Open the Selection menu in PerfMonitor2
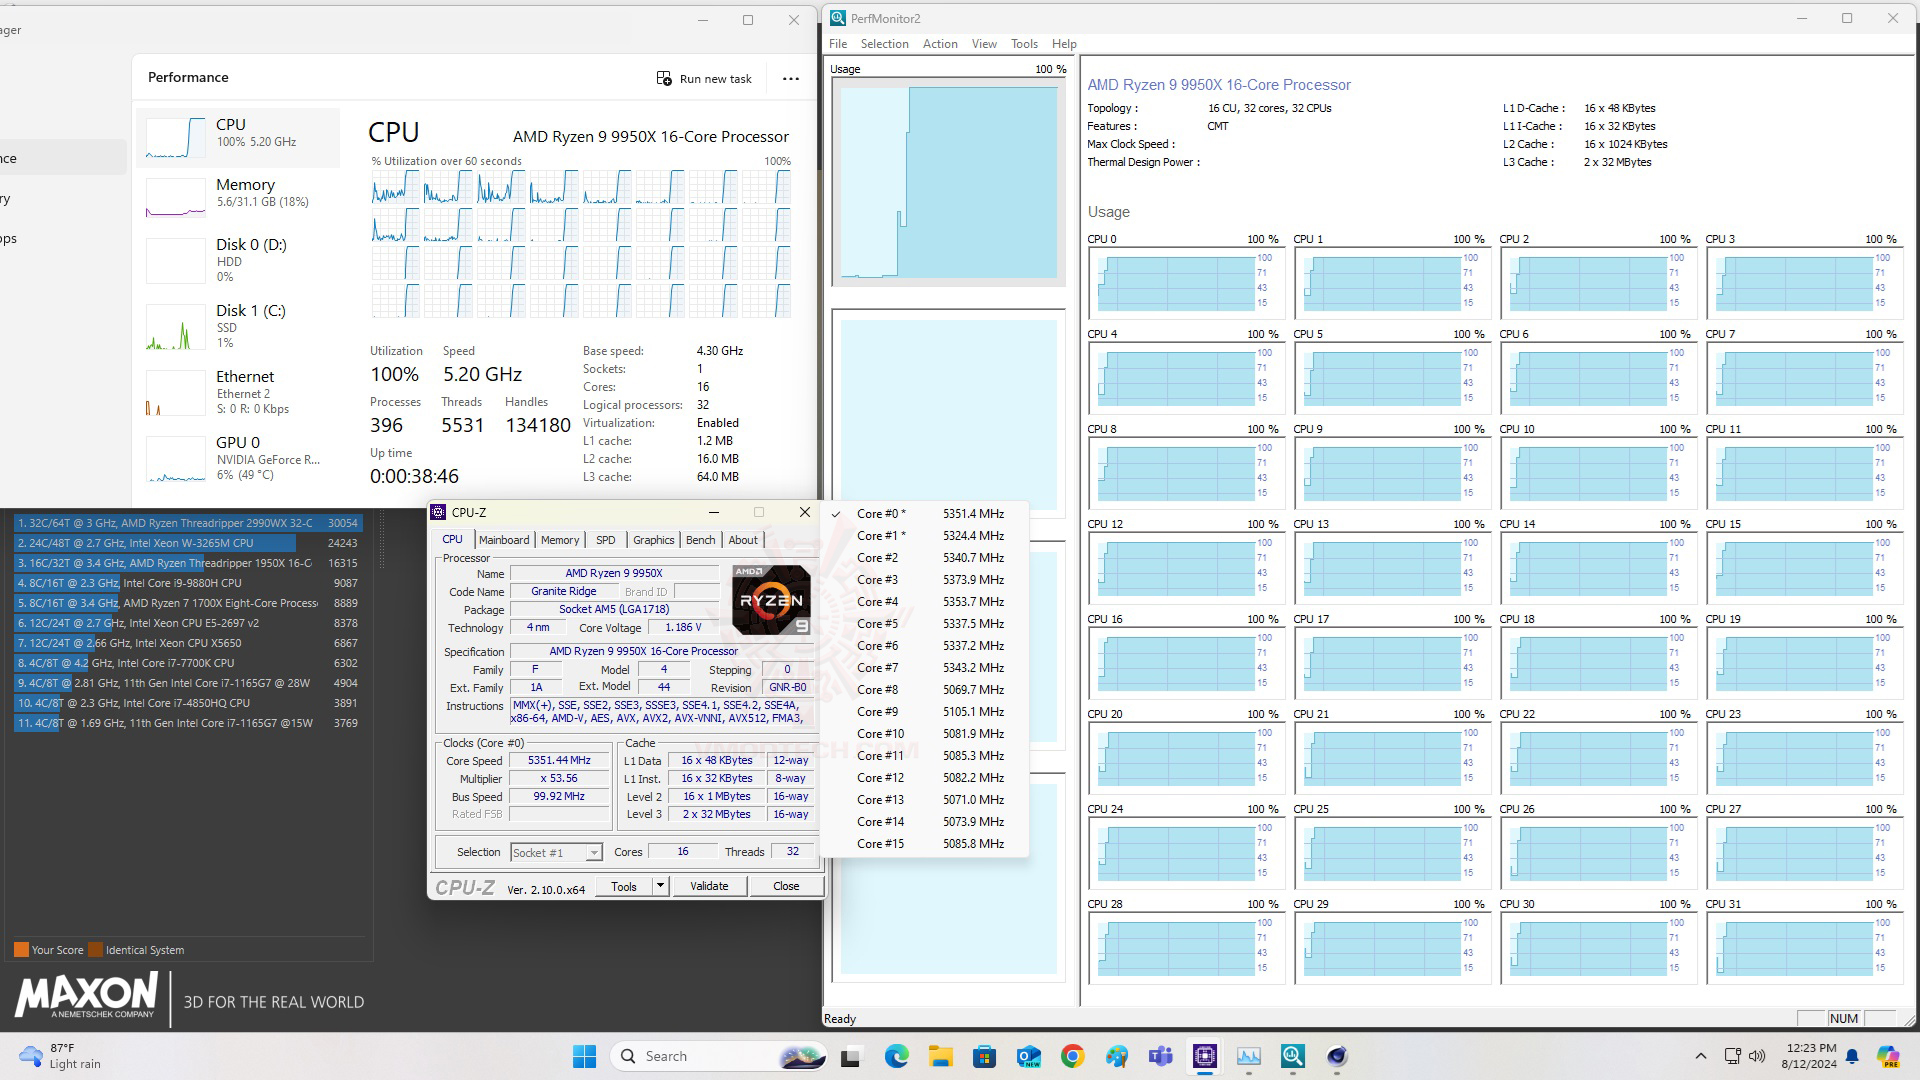1920x1080 pixels. [x=884, y=44]
